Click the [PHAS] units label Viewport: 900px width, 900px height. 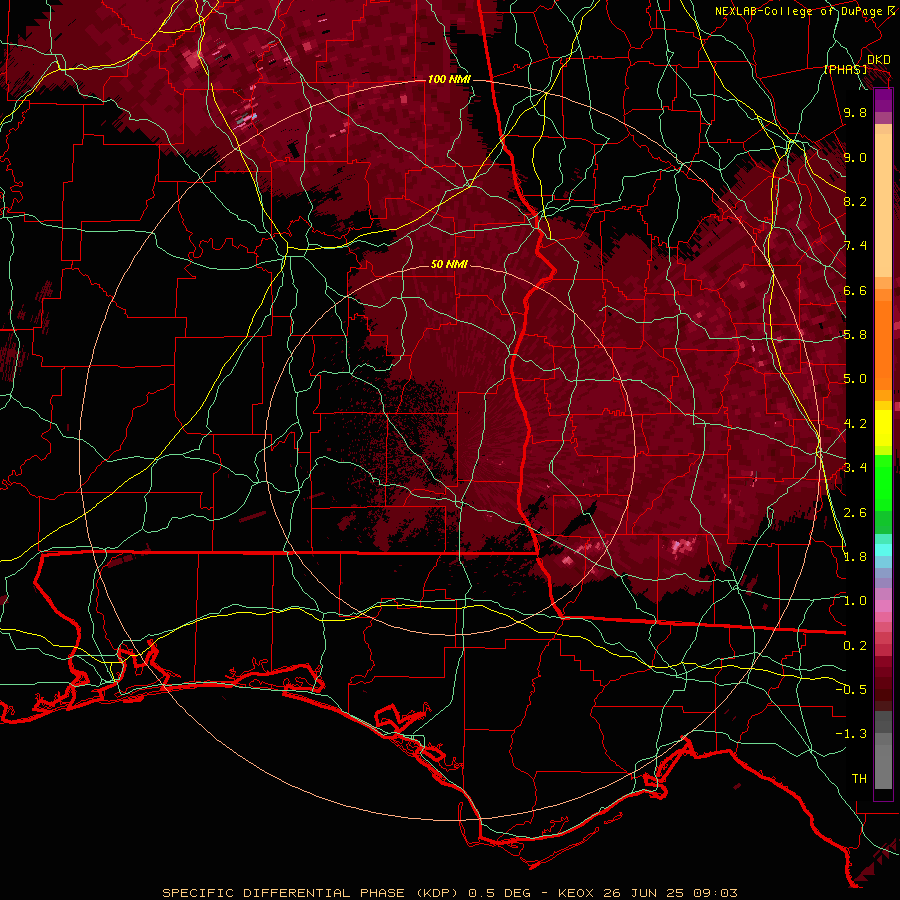(845, 70)
